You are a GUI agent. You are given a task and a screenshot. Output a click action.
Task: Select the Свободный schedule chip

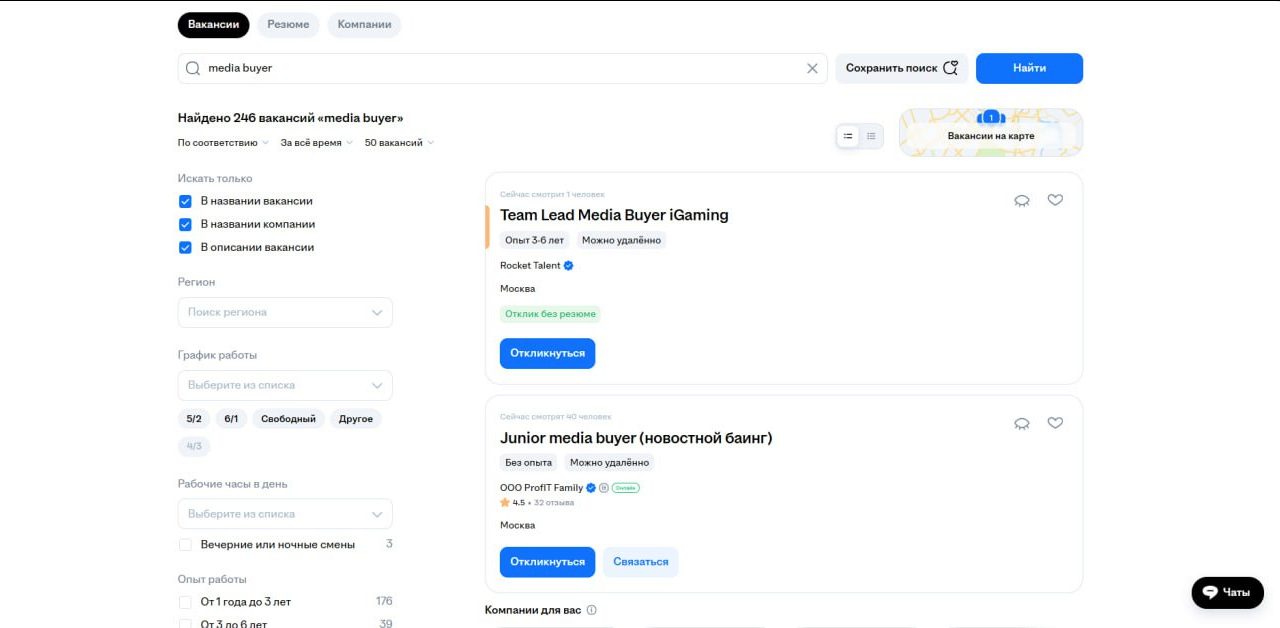288,419
